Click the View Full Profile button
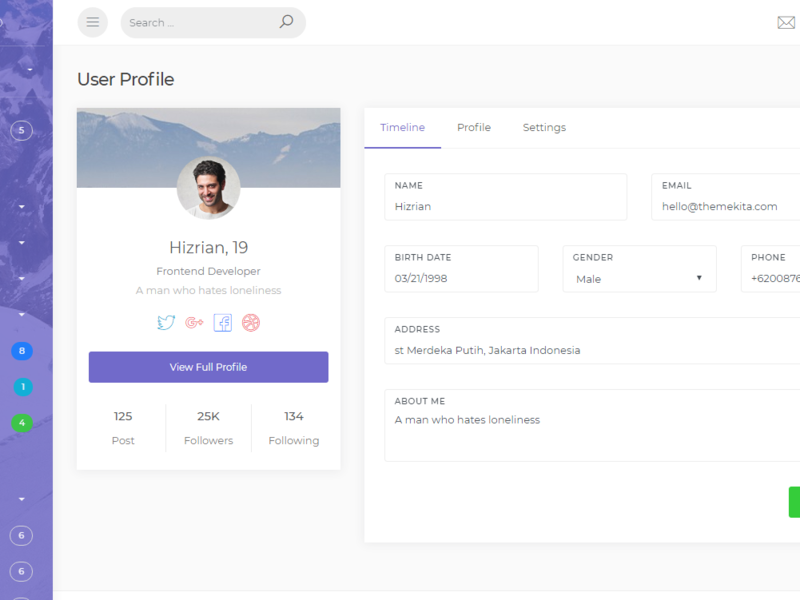 tap(208, 367)
